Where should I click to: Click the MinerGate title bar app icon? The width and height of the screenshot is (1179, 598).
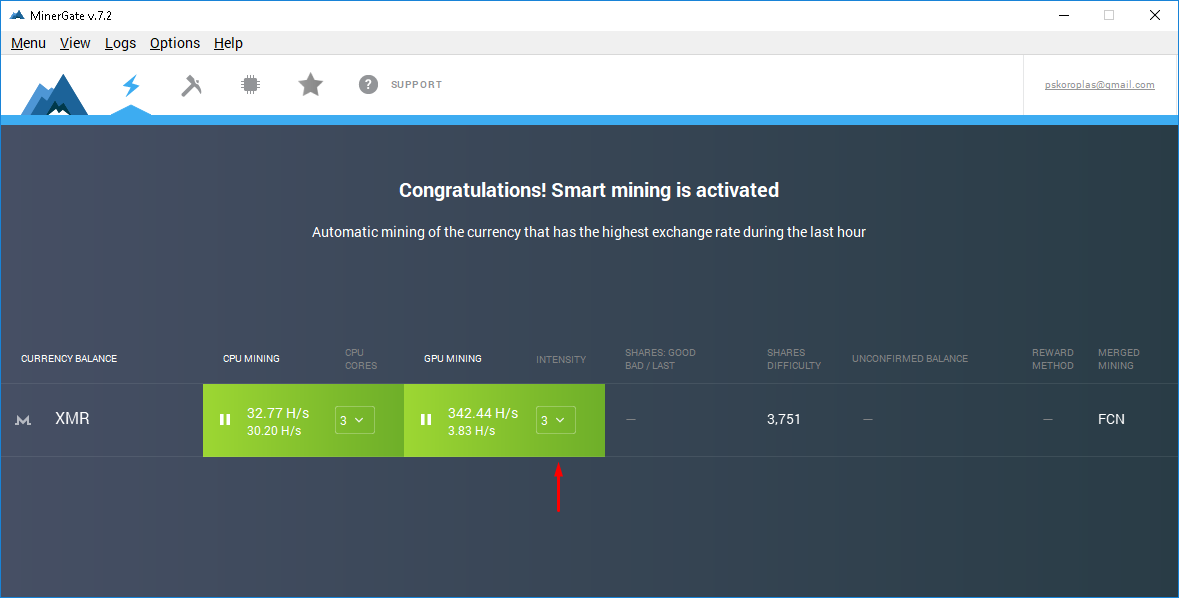click(16, 16)
